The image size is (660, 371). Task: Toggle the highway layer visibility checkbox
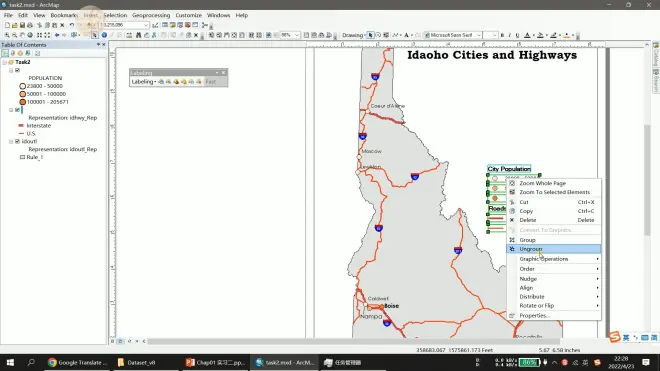pos(17,110)
